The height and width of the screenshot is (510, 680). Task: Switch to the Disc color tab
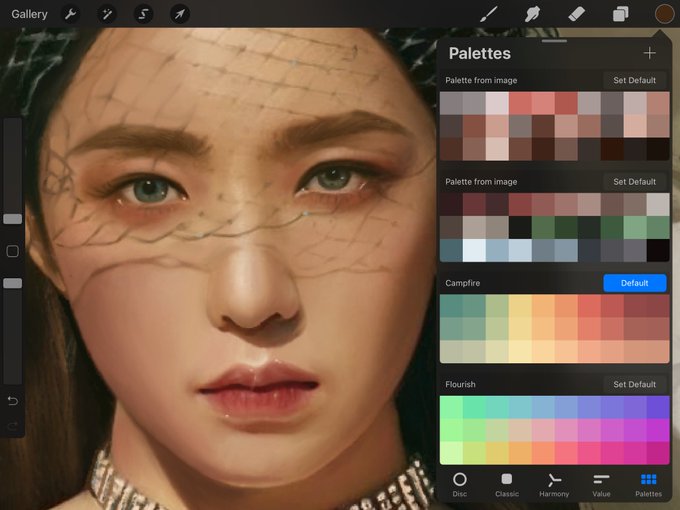click(x=460, y=485)
